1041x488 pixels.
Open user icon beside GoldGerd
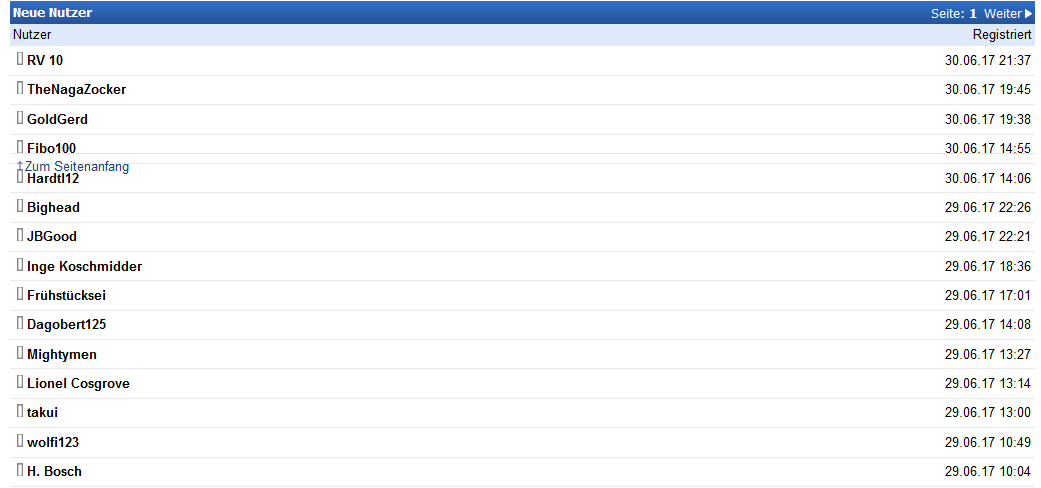(20, 118)
